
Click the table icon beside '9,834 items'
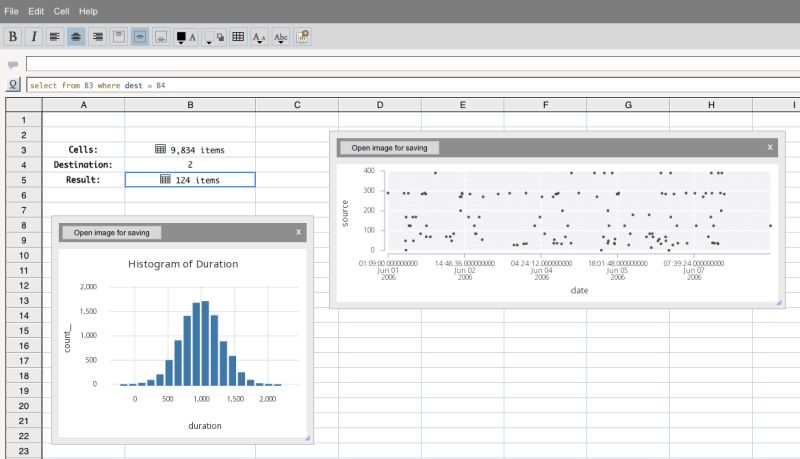(x=160, y=149)
